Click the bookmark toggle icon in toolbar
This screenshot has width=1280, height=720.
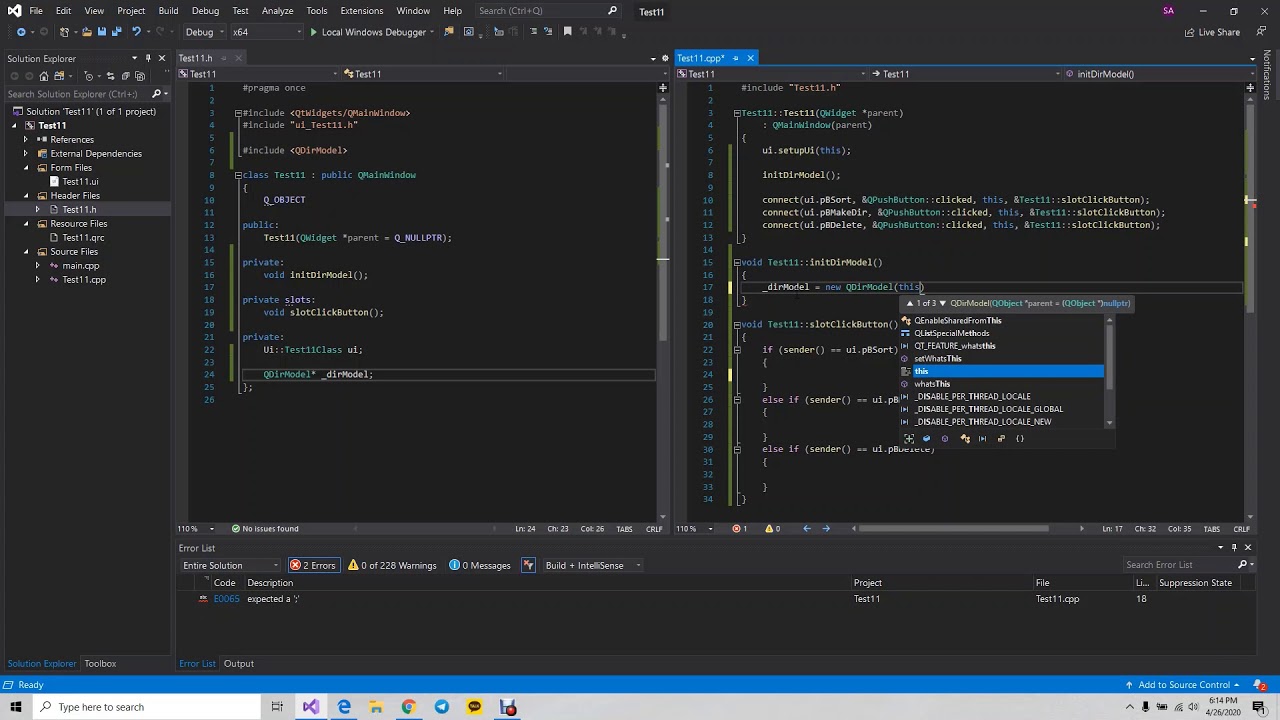(568, 32)
